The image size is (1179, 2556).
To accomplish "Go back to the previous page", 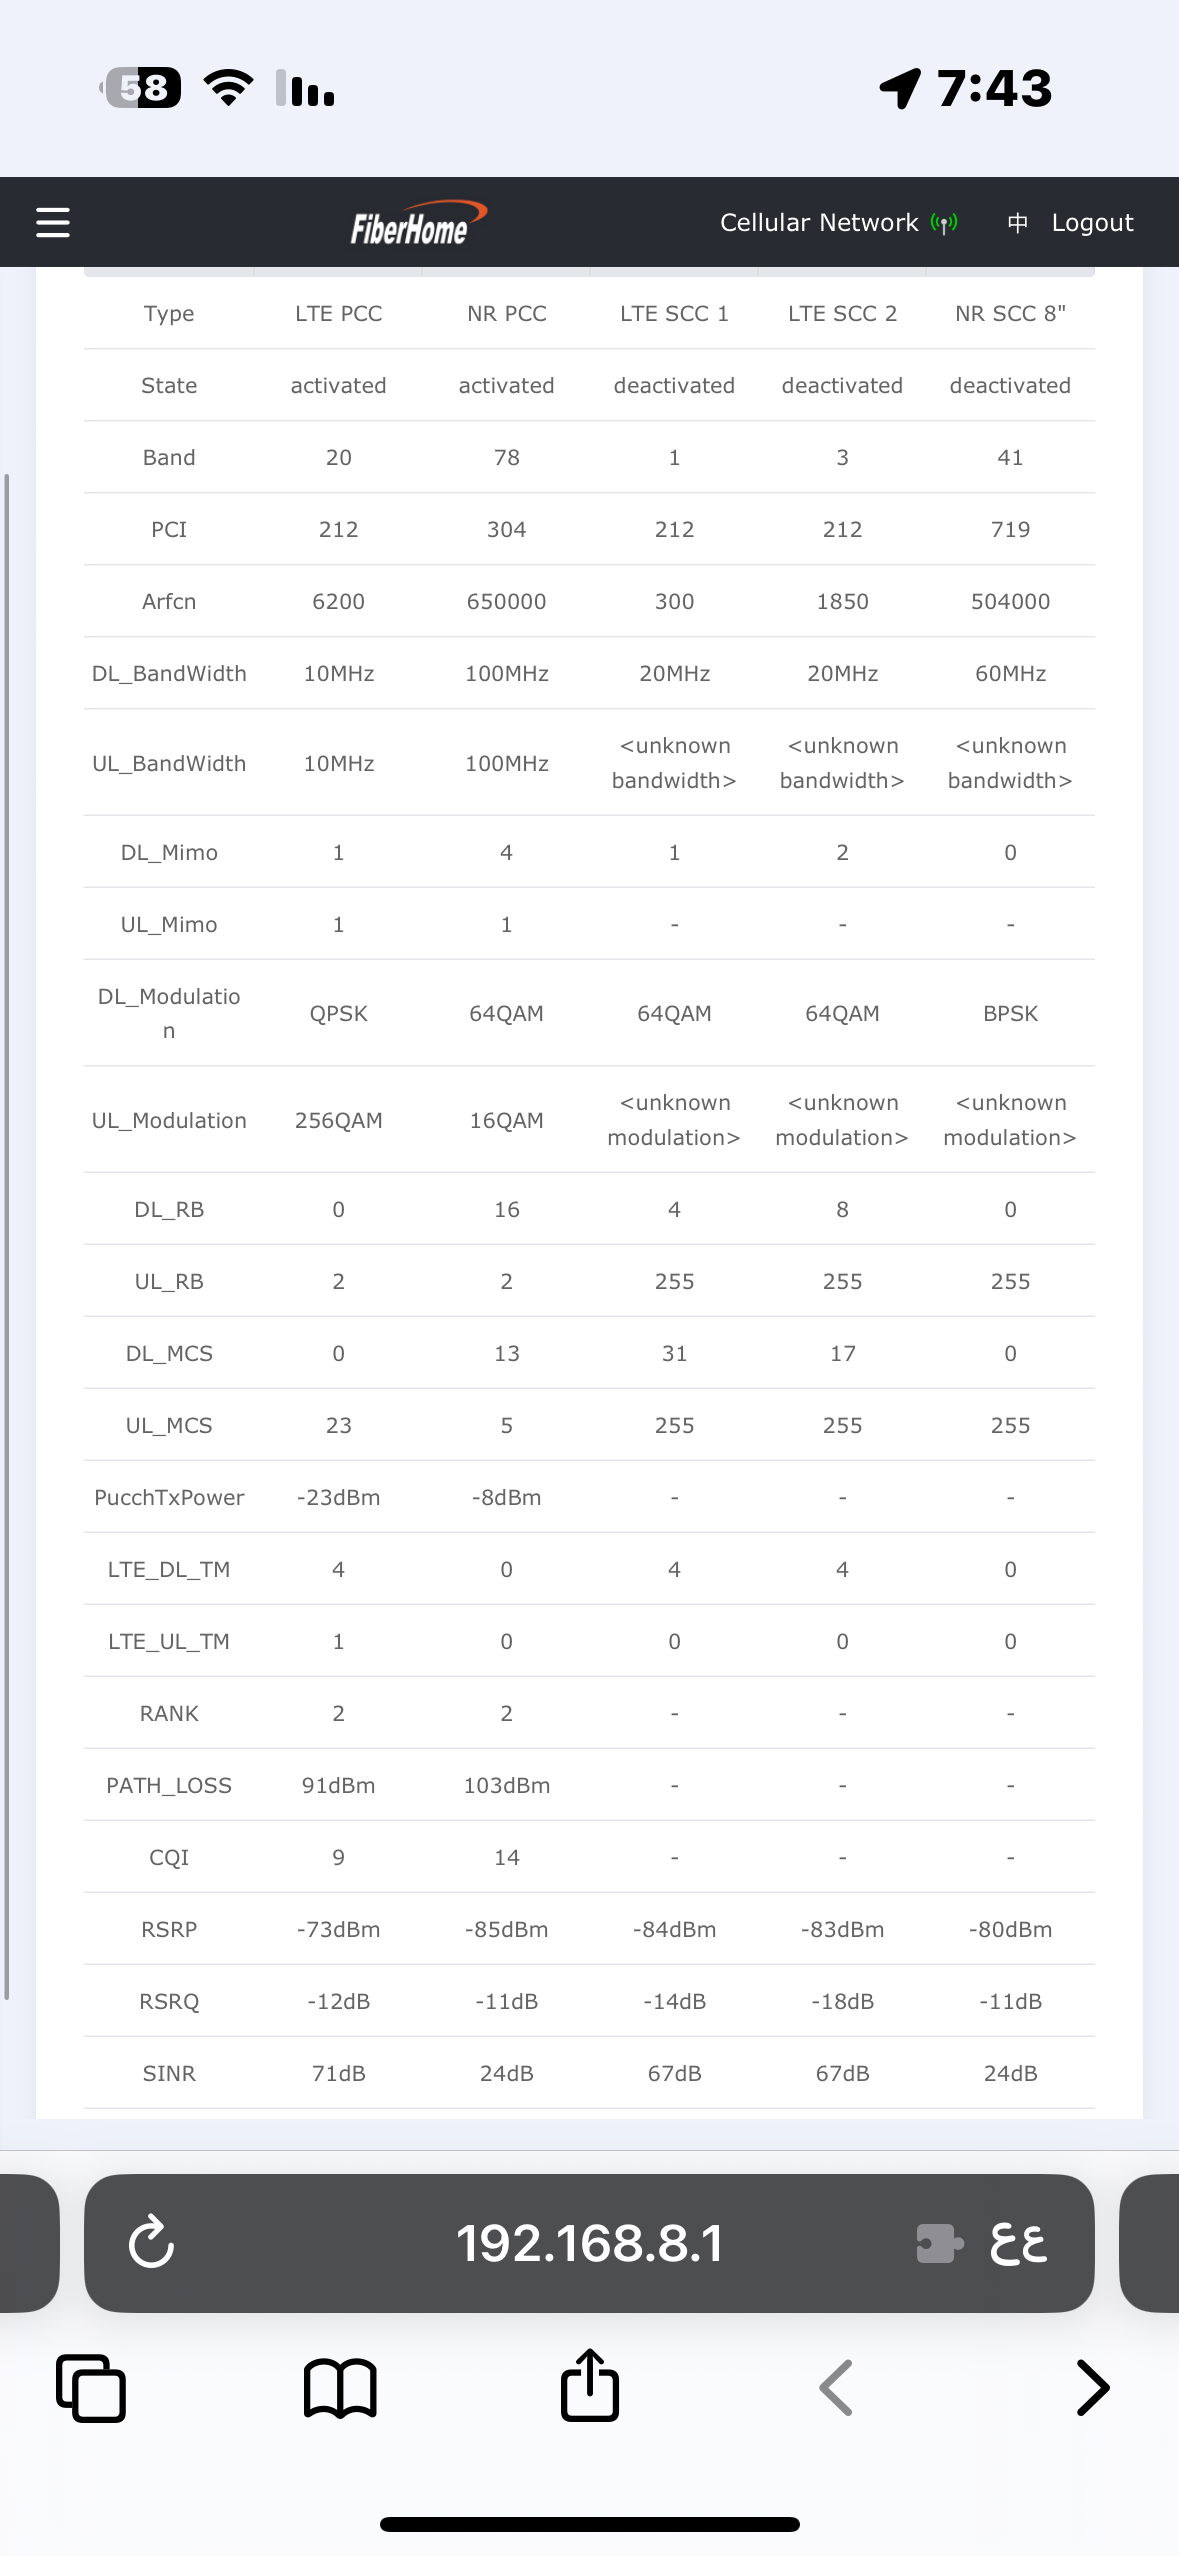I will 836,2388.
